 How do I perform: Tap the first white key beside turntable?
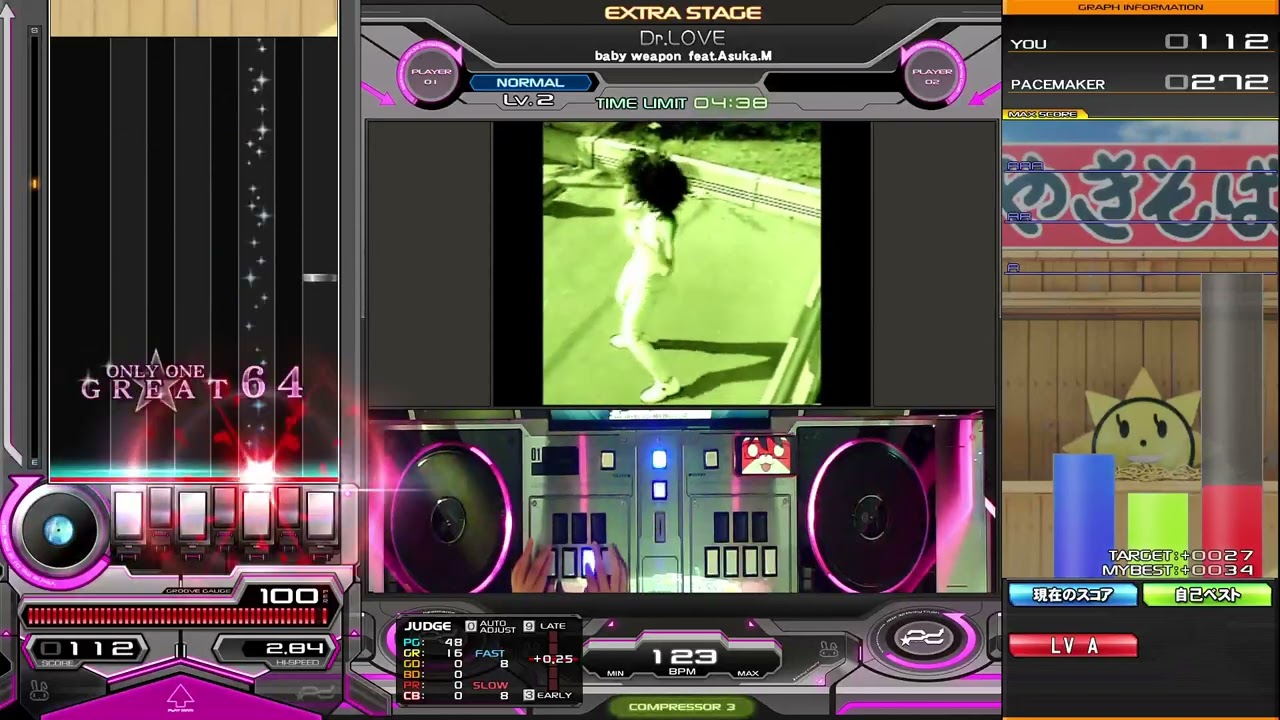pyautogui.click(x=128, y=514)
